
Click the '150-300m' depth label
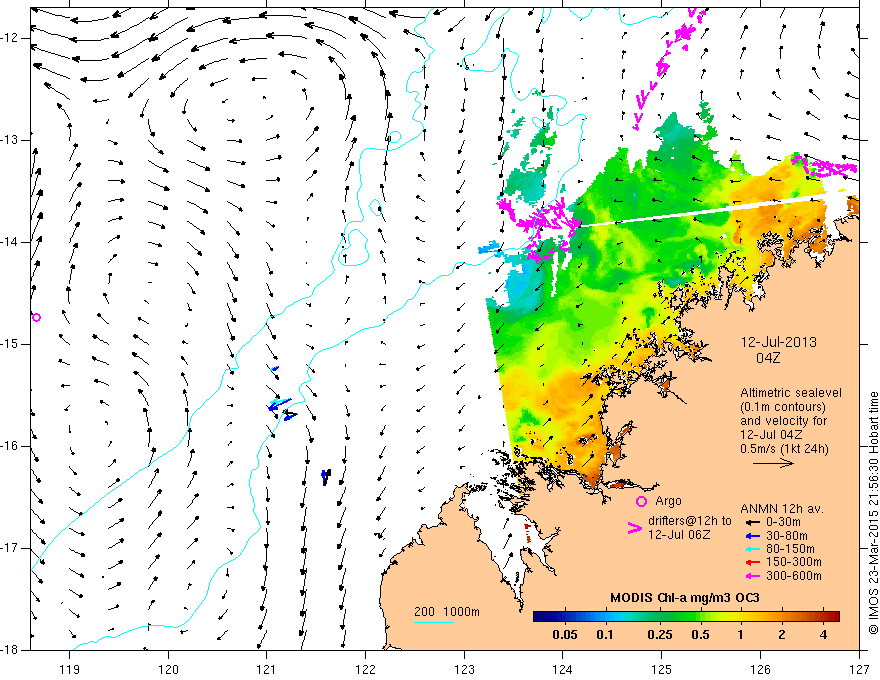click(794, 562)
